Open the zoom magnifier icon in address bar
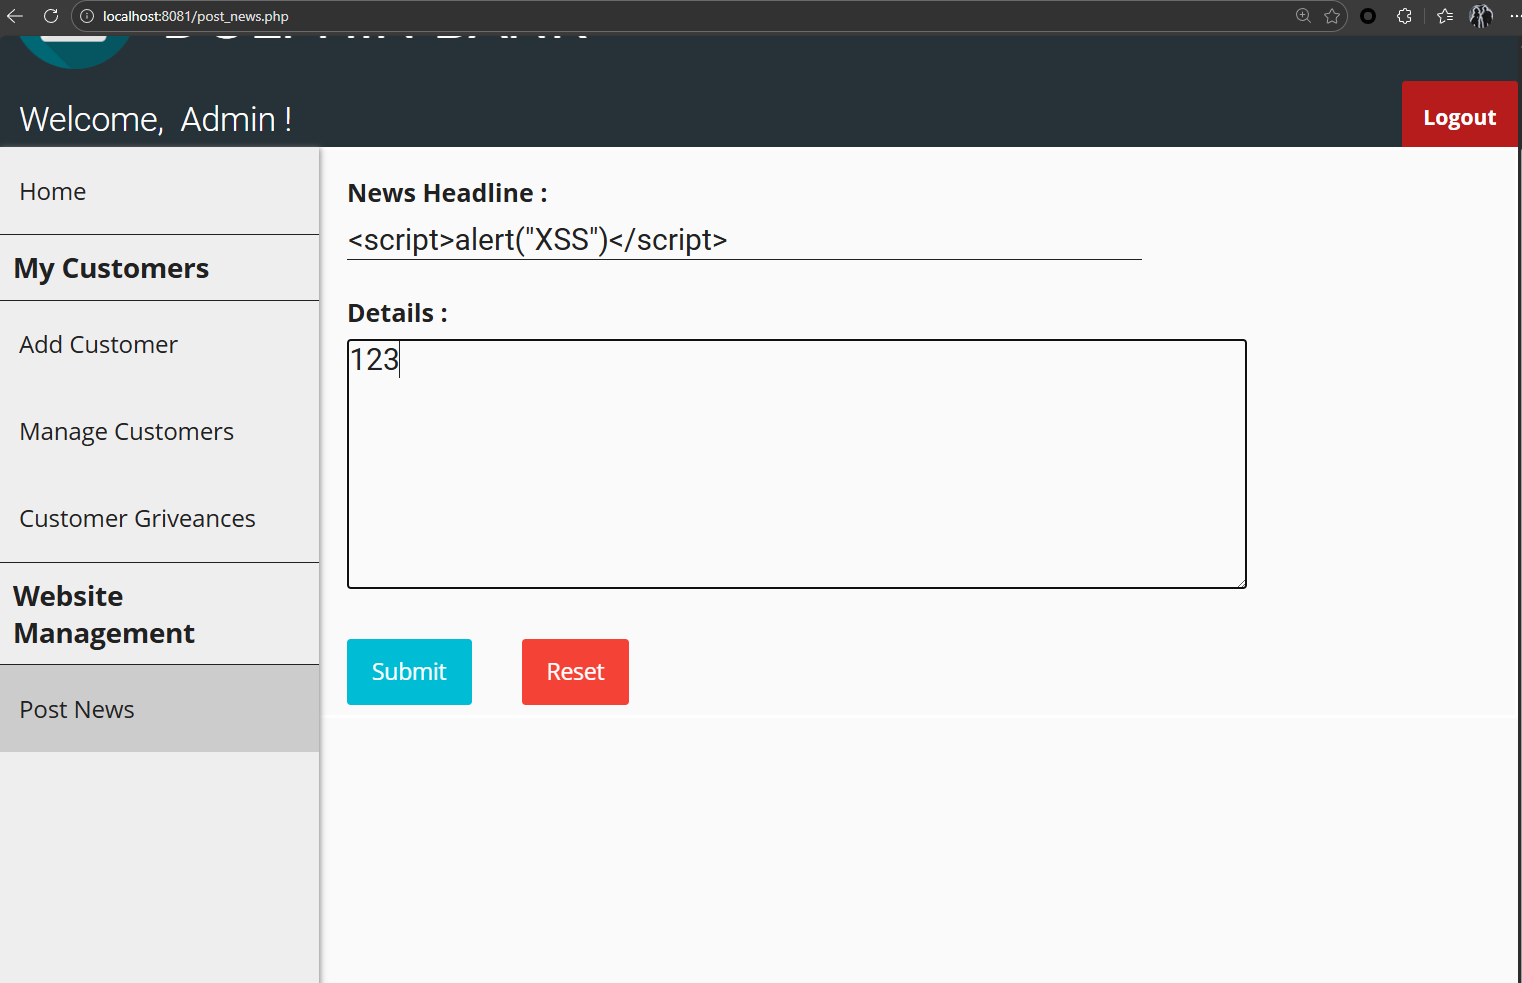 pyautogui.click(x=1303, y=16)
